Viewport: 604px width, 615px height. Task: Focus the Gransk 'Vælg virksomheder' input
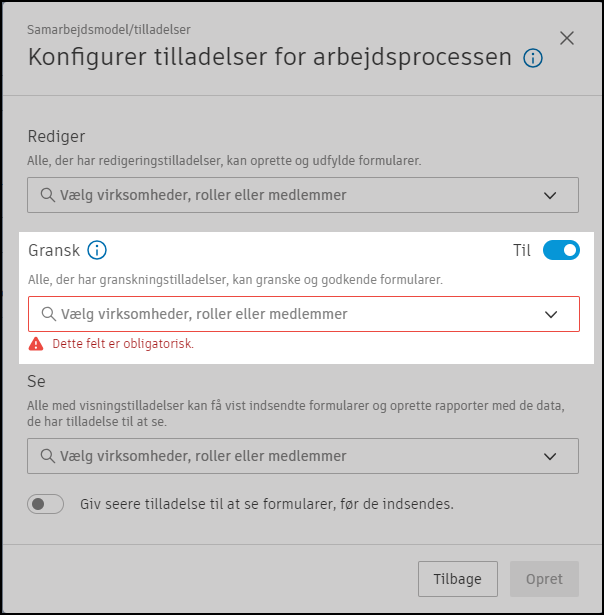coord(280,314)
